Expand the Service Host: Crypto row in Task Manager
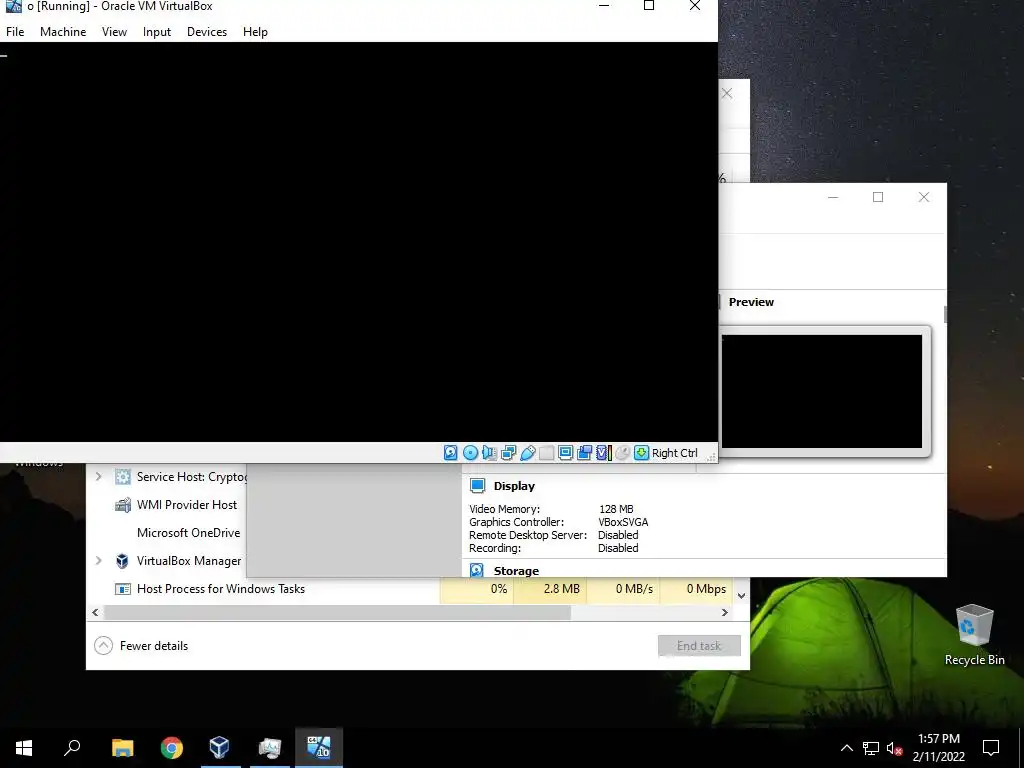1024x768 pixels. pos(99,477)
